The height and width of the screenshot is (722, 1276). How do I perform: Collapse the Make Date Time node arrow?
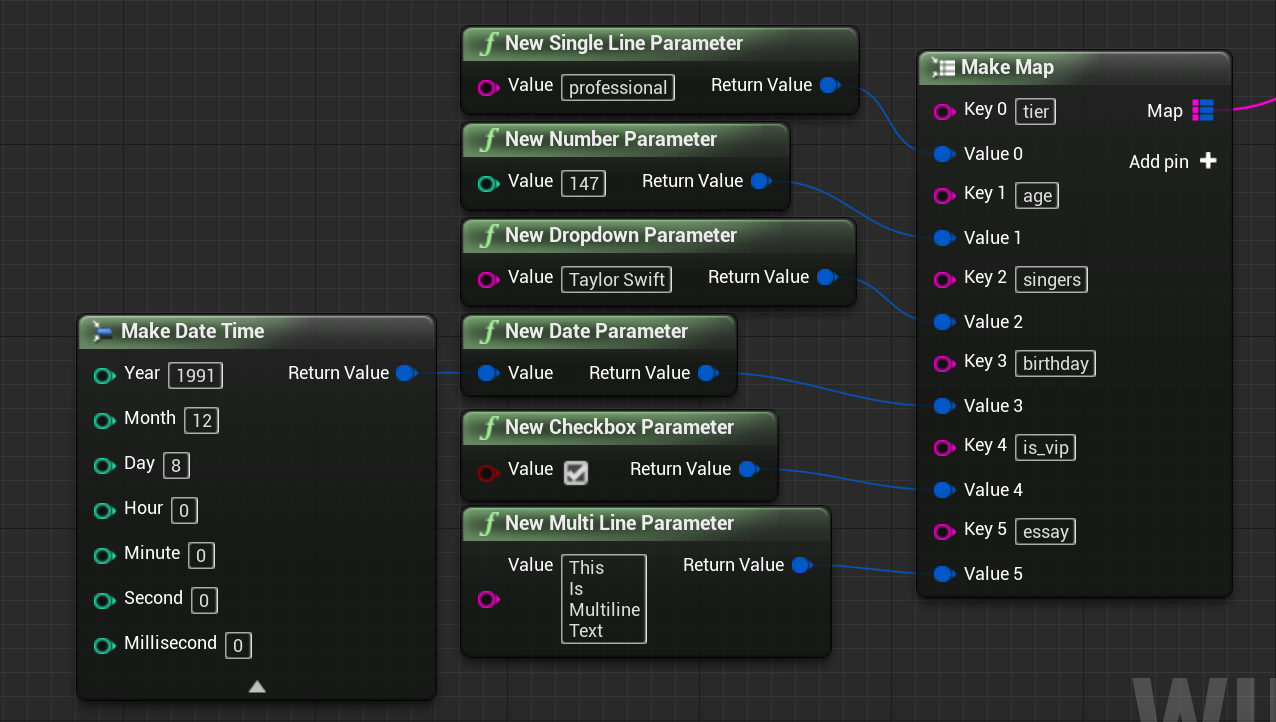click(257, 686)
